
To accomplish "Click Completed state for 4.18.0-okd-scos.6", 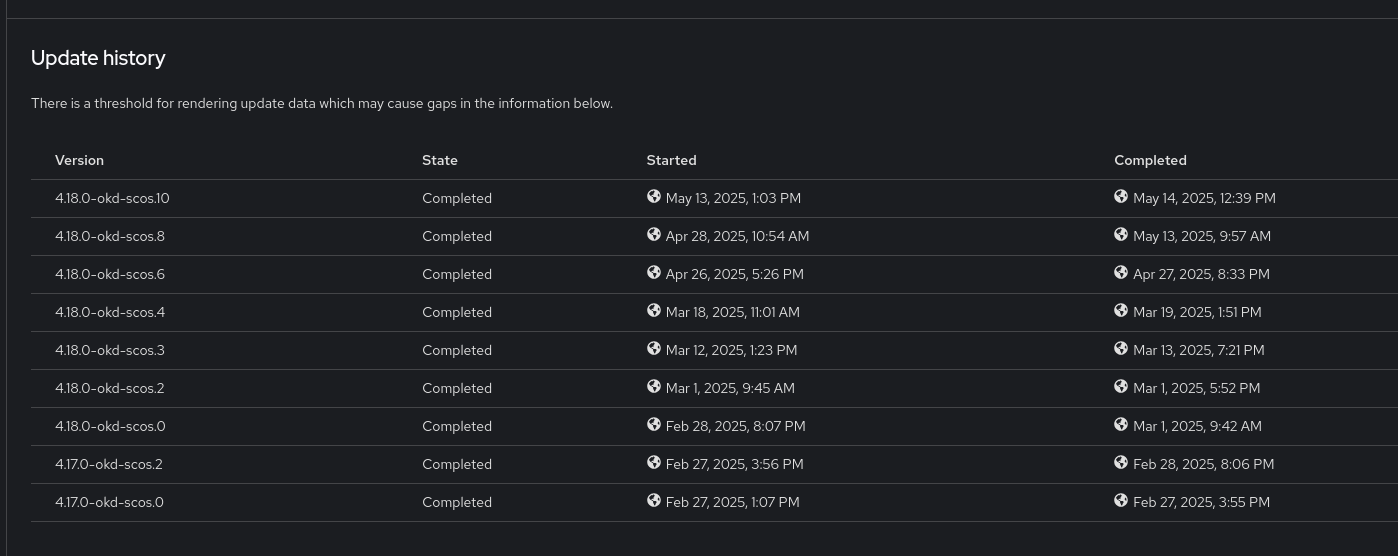I will [457, 274].
